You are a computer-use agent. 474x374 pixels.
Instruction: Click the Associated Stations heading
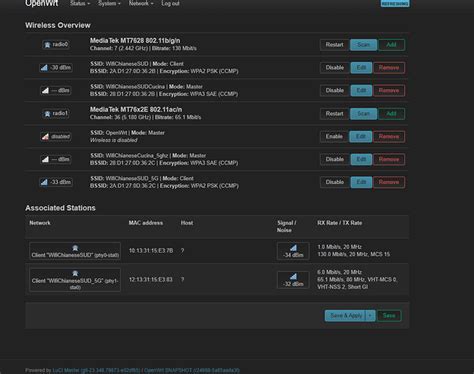pyautogui.click(x=60, y=208)
